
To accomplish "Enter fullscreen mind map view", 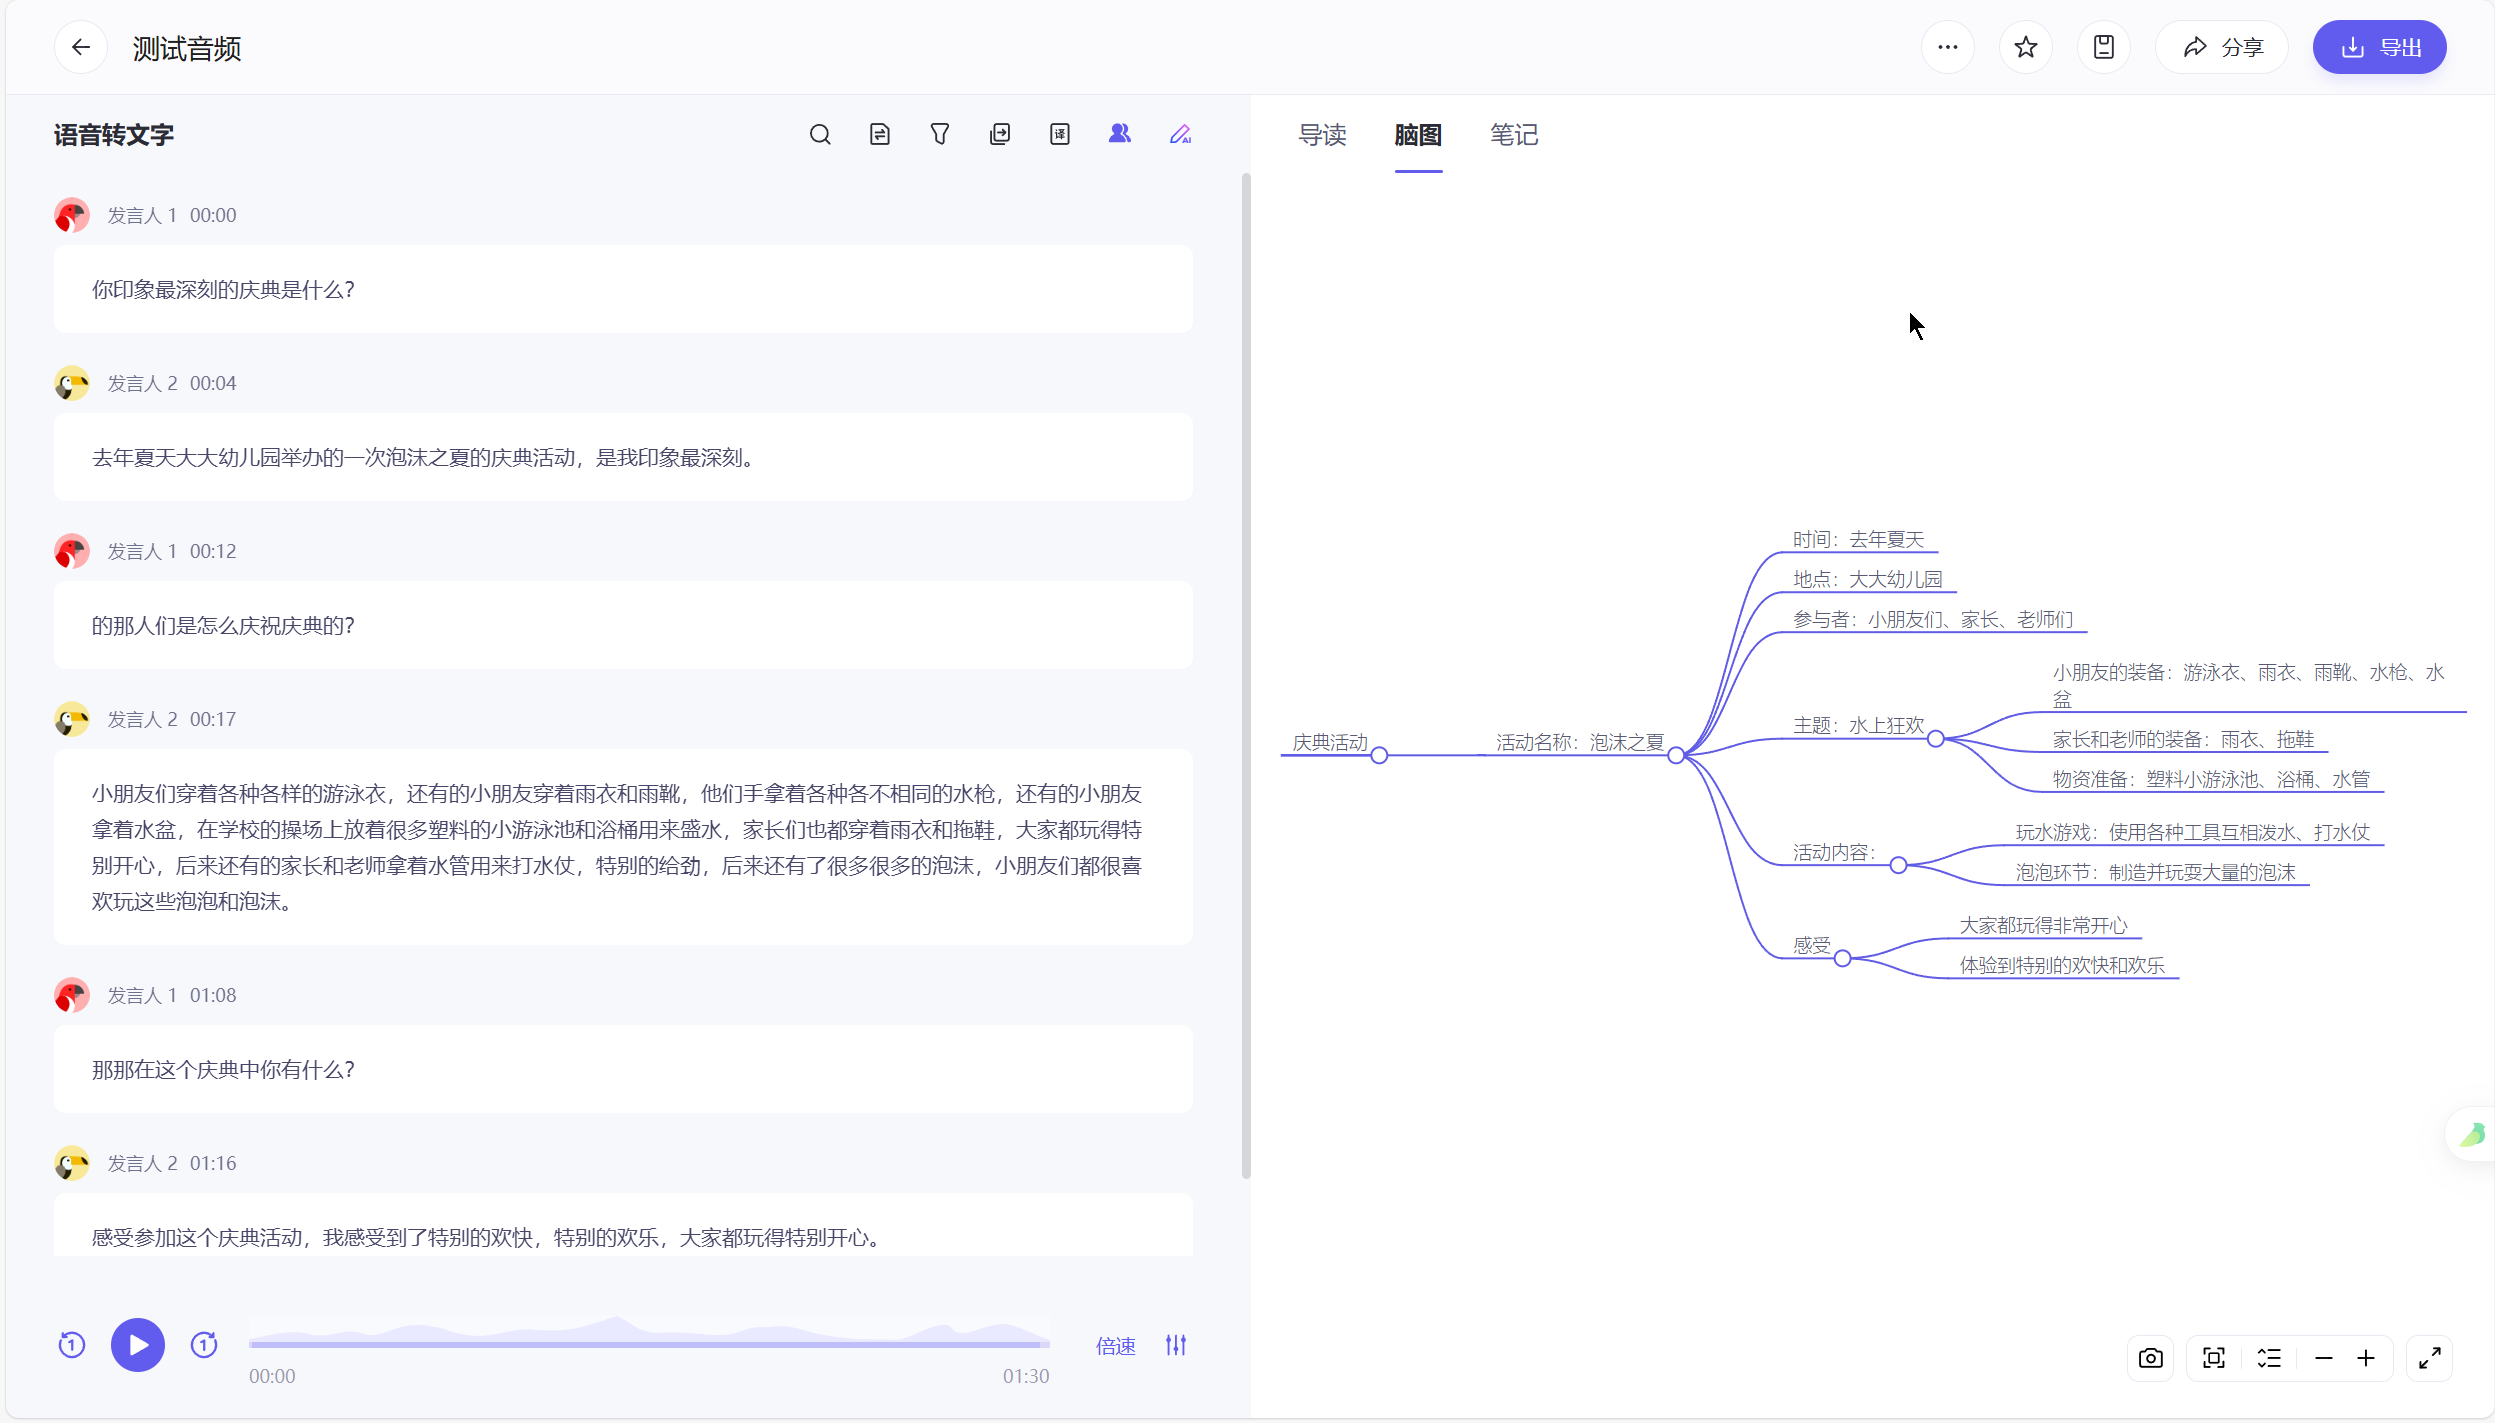I will click(2430, 1358).
